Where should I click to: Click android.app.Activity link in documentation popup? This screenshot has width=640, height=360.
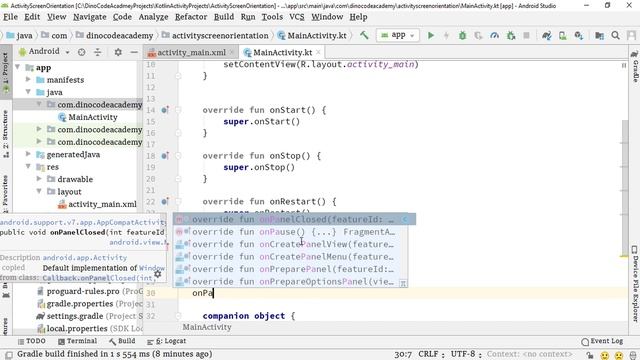[85, 258]
